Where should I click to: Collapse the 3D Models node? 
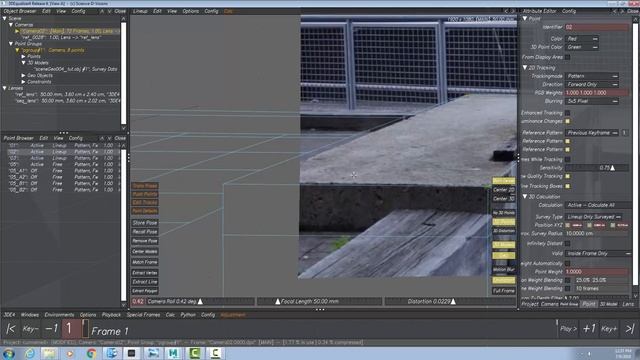pyautogui.click(x=23, y=63)
